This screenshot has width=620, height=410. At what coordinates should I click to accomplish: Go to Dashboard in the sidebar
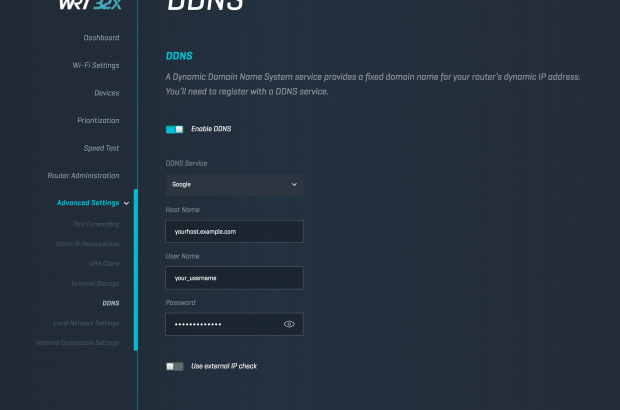(101, 38)
